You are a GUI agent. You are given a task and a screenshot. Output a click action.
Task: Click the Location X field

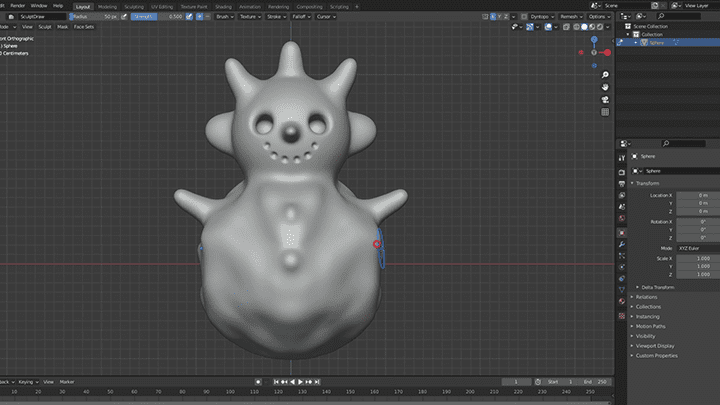(698, 196)
